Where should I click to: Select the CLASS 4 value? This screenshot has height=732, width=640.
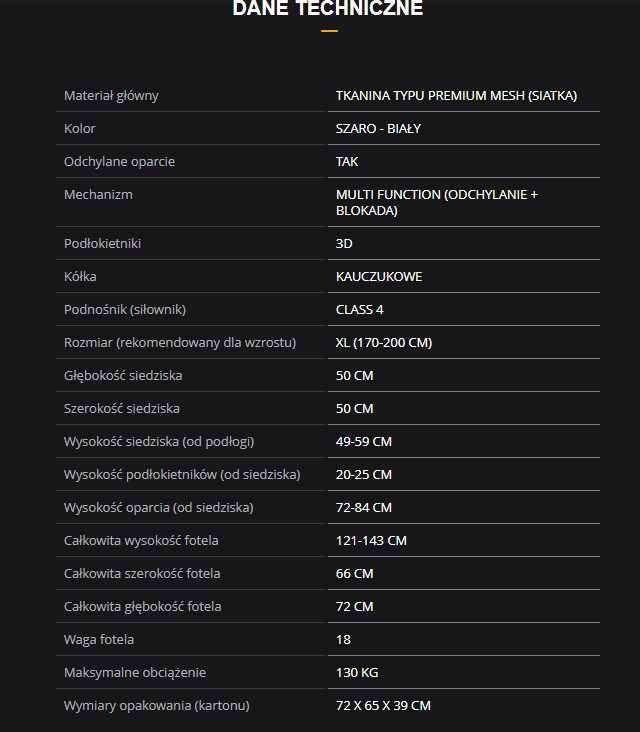pos(360,310)
